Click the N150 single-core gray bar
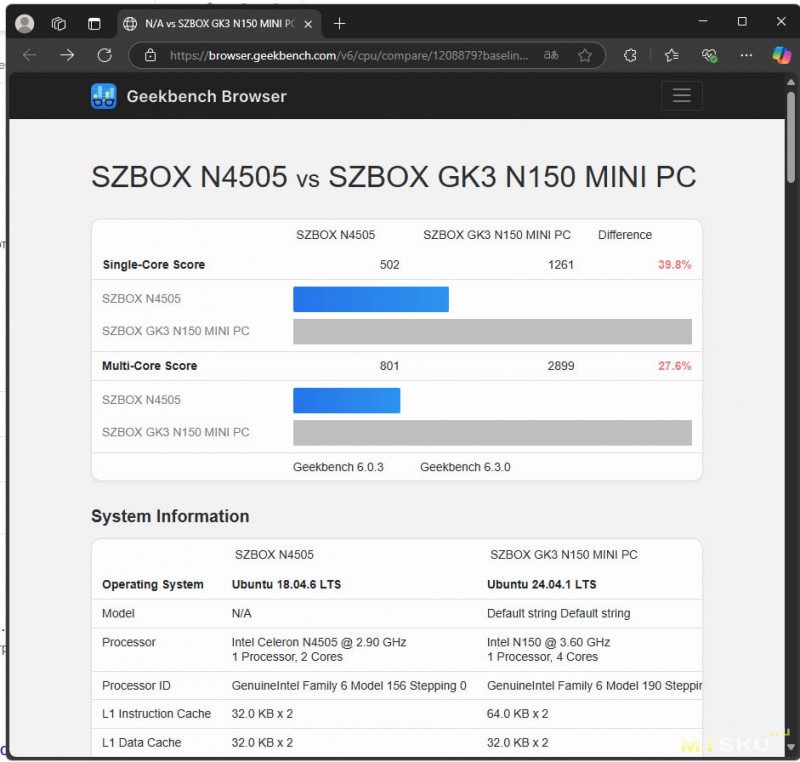 click(492, 332)
